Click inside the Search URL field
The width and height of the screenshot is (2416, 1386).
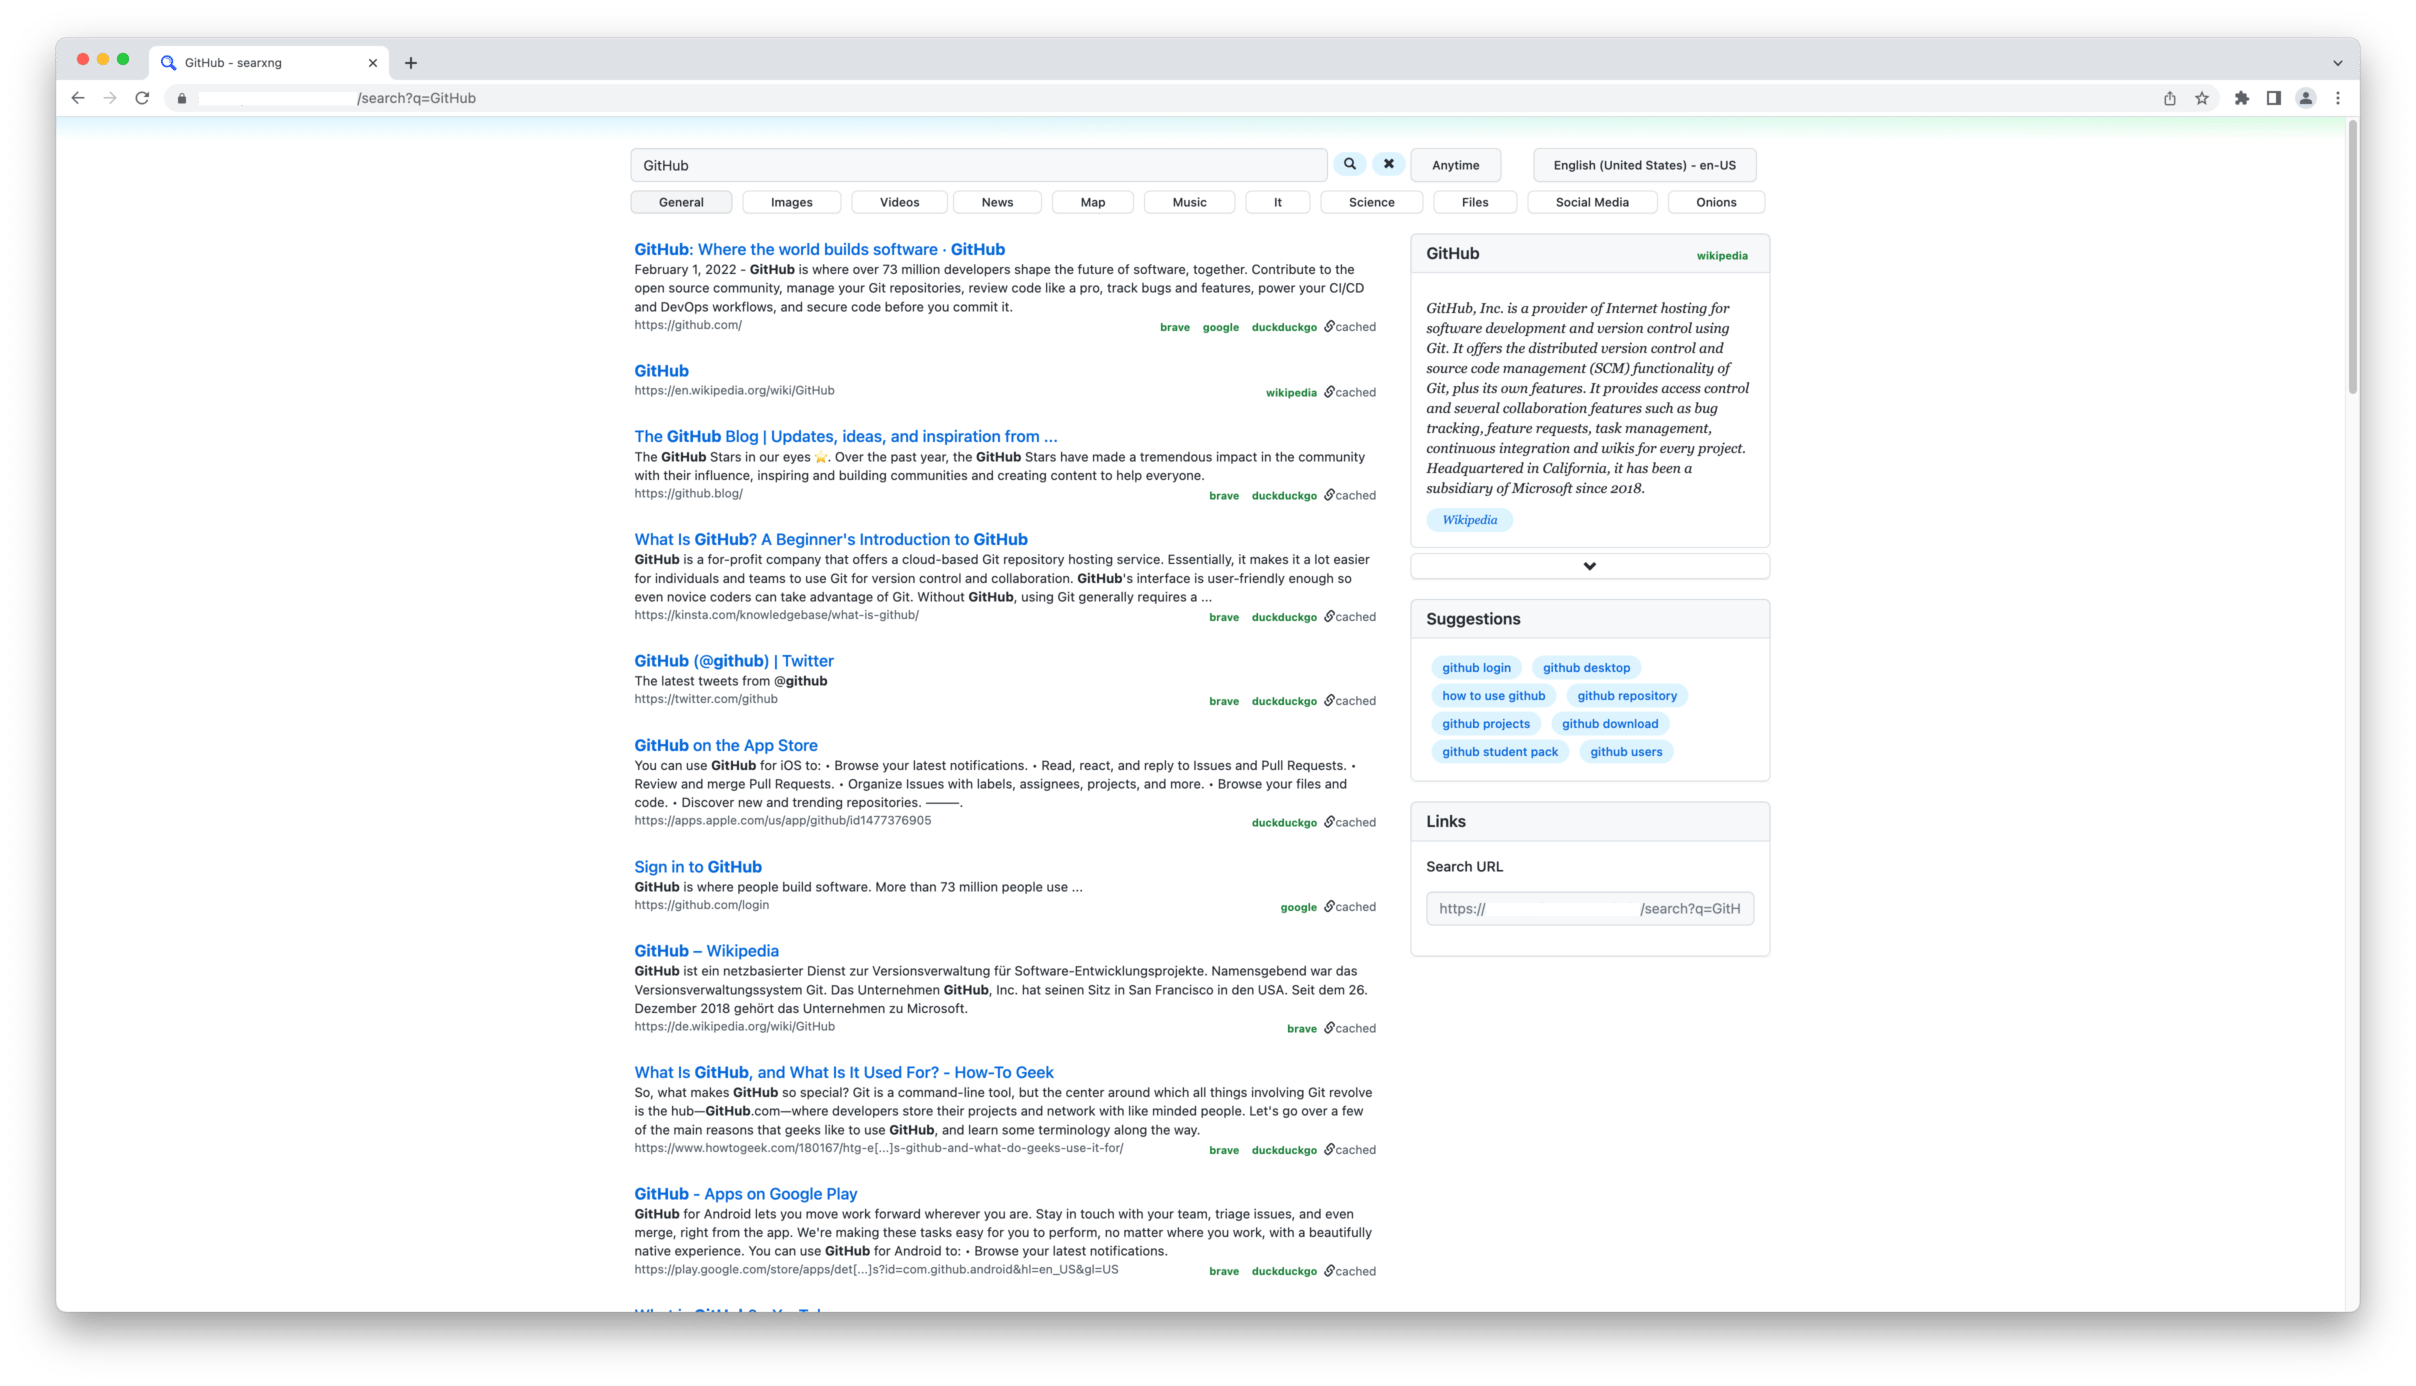coord(1589,908)
